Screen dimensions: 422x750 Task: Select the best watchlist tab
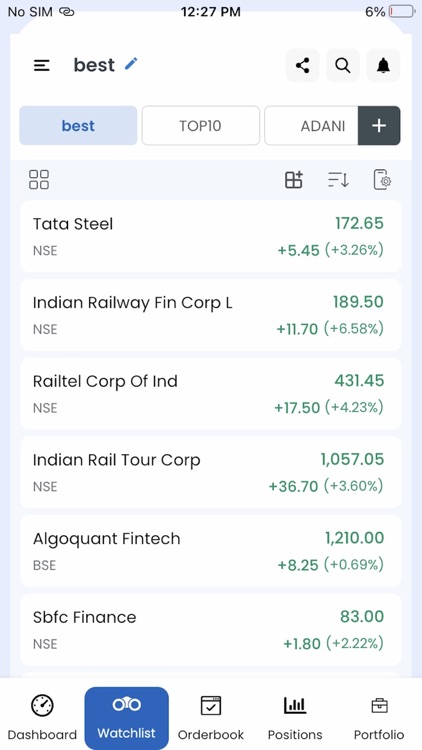[78, 126]
